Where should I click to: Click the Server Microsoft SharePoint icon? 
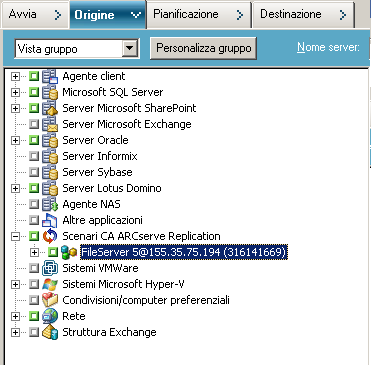50,108
